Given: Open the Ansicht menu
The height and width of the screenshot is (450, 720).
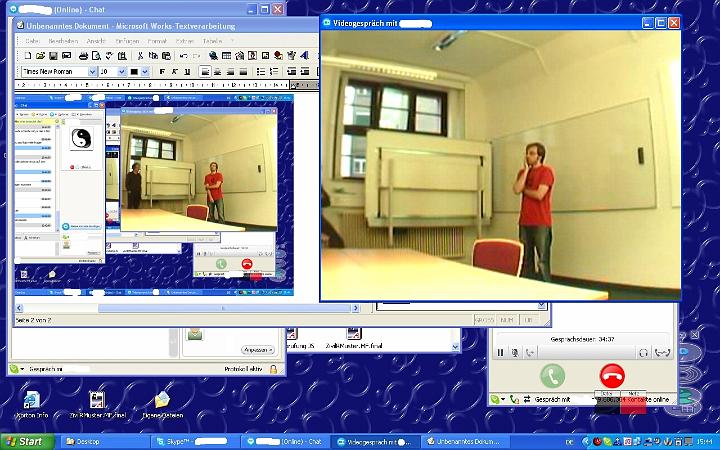Looking at the screenshot, I should [96, 41].
